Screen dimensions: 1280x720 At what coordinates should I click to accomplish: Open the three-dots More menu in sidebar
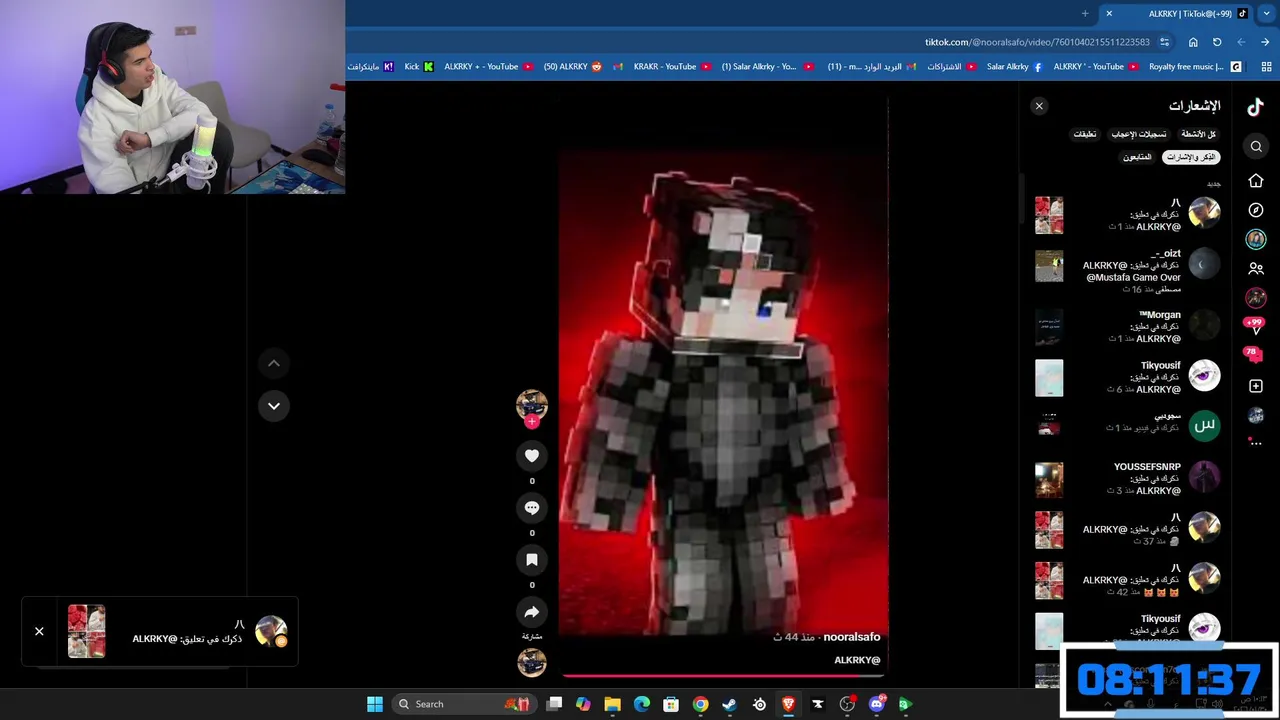[x=1256, y=443]
